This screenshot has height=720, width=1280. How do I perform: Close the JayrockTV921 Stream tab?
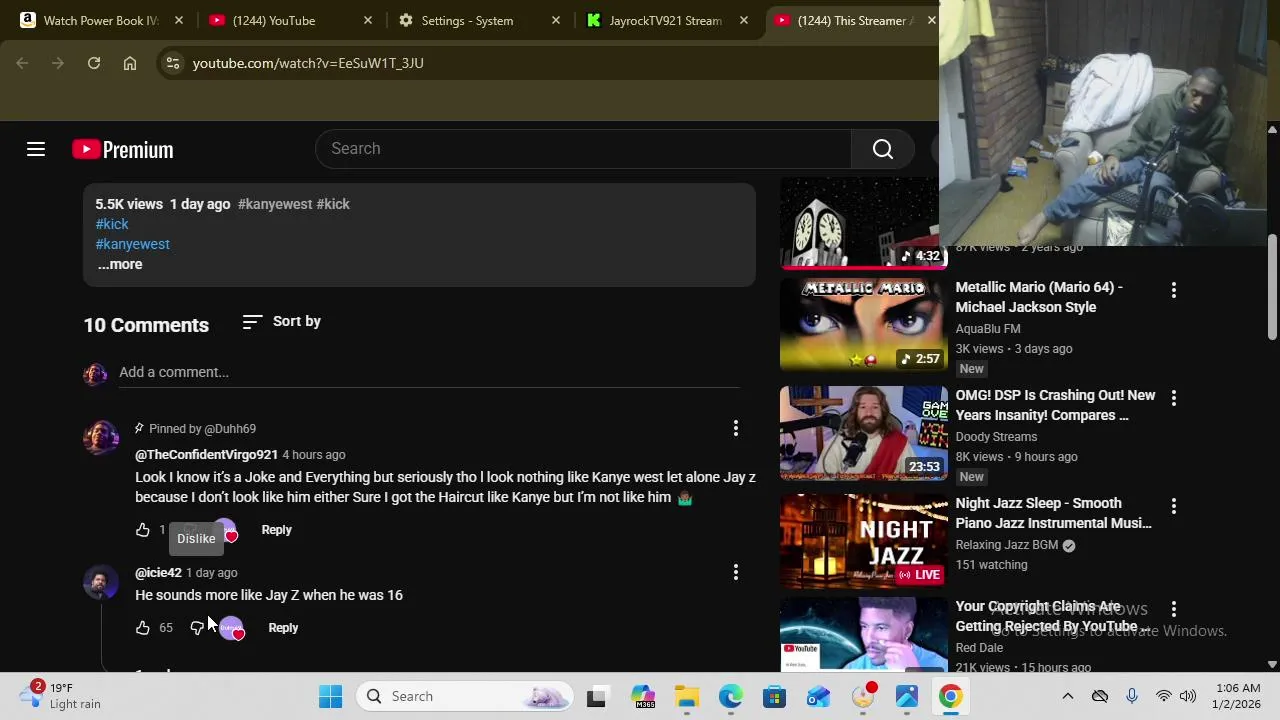(744, 20)
